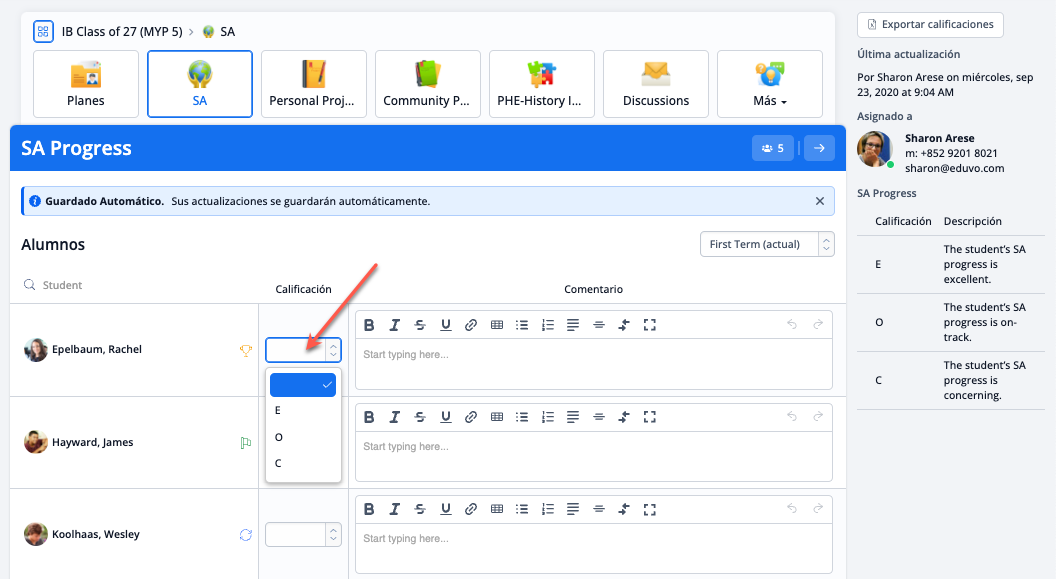Open Wesley Koolhaas's grade dropdown
The image size is (1056, 579).
tap(303, 535)
